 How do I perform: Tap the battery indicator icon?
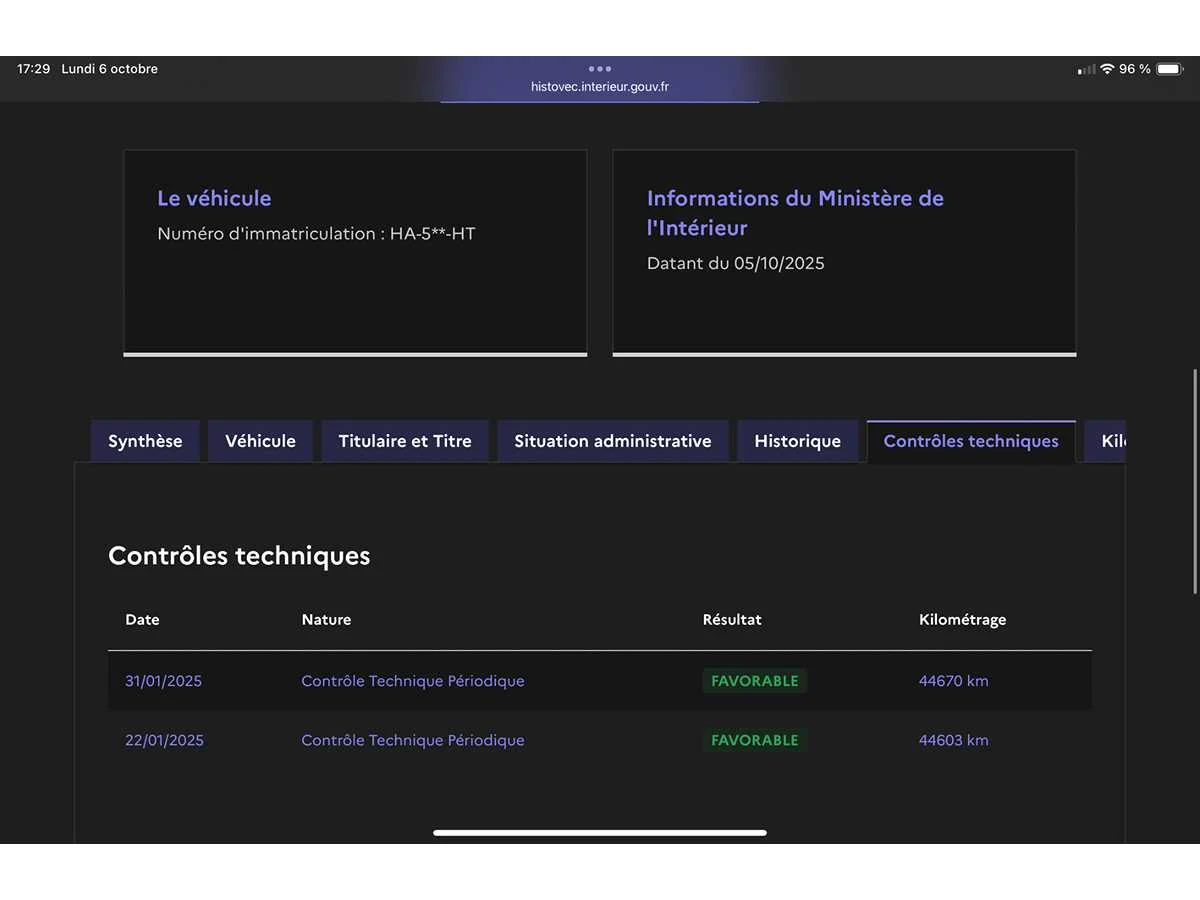coord(1168,69)
